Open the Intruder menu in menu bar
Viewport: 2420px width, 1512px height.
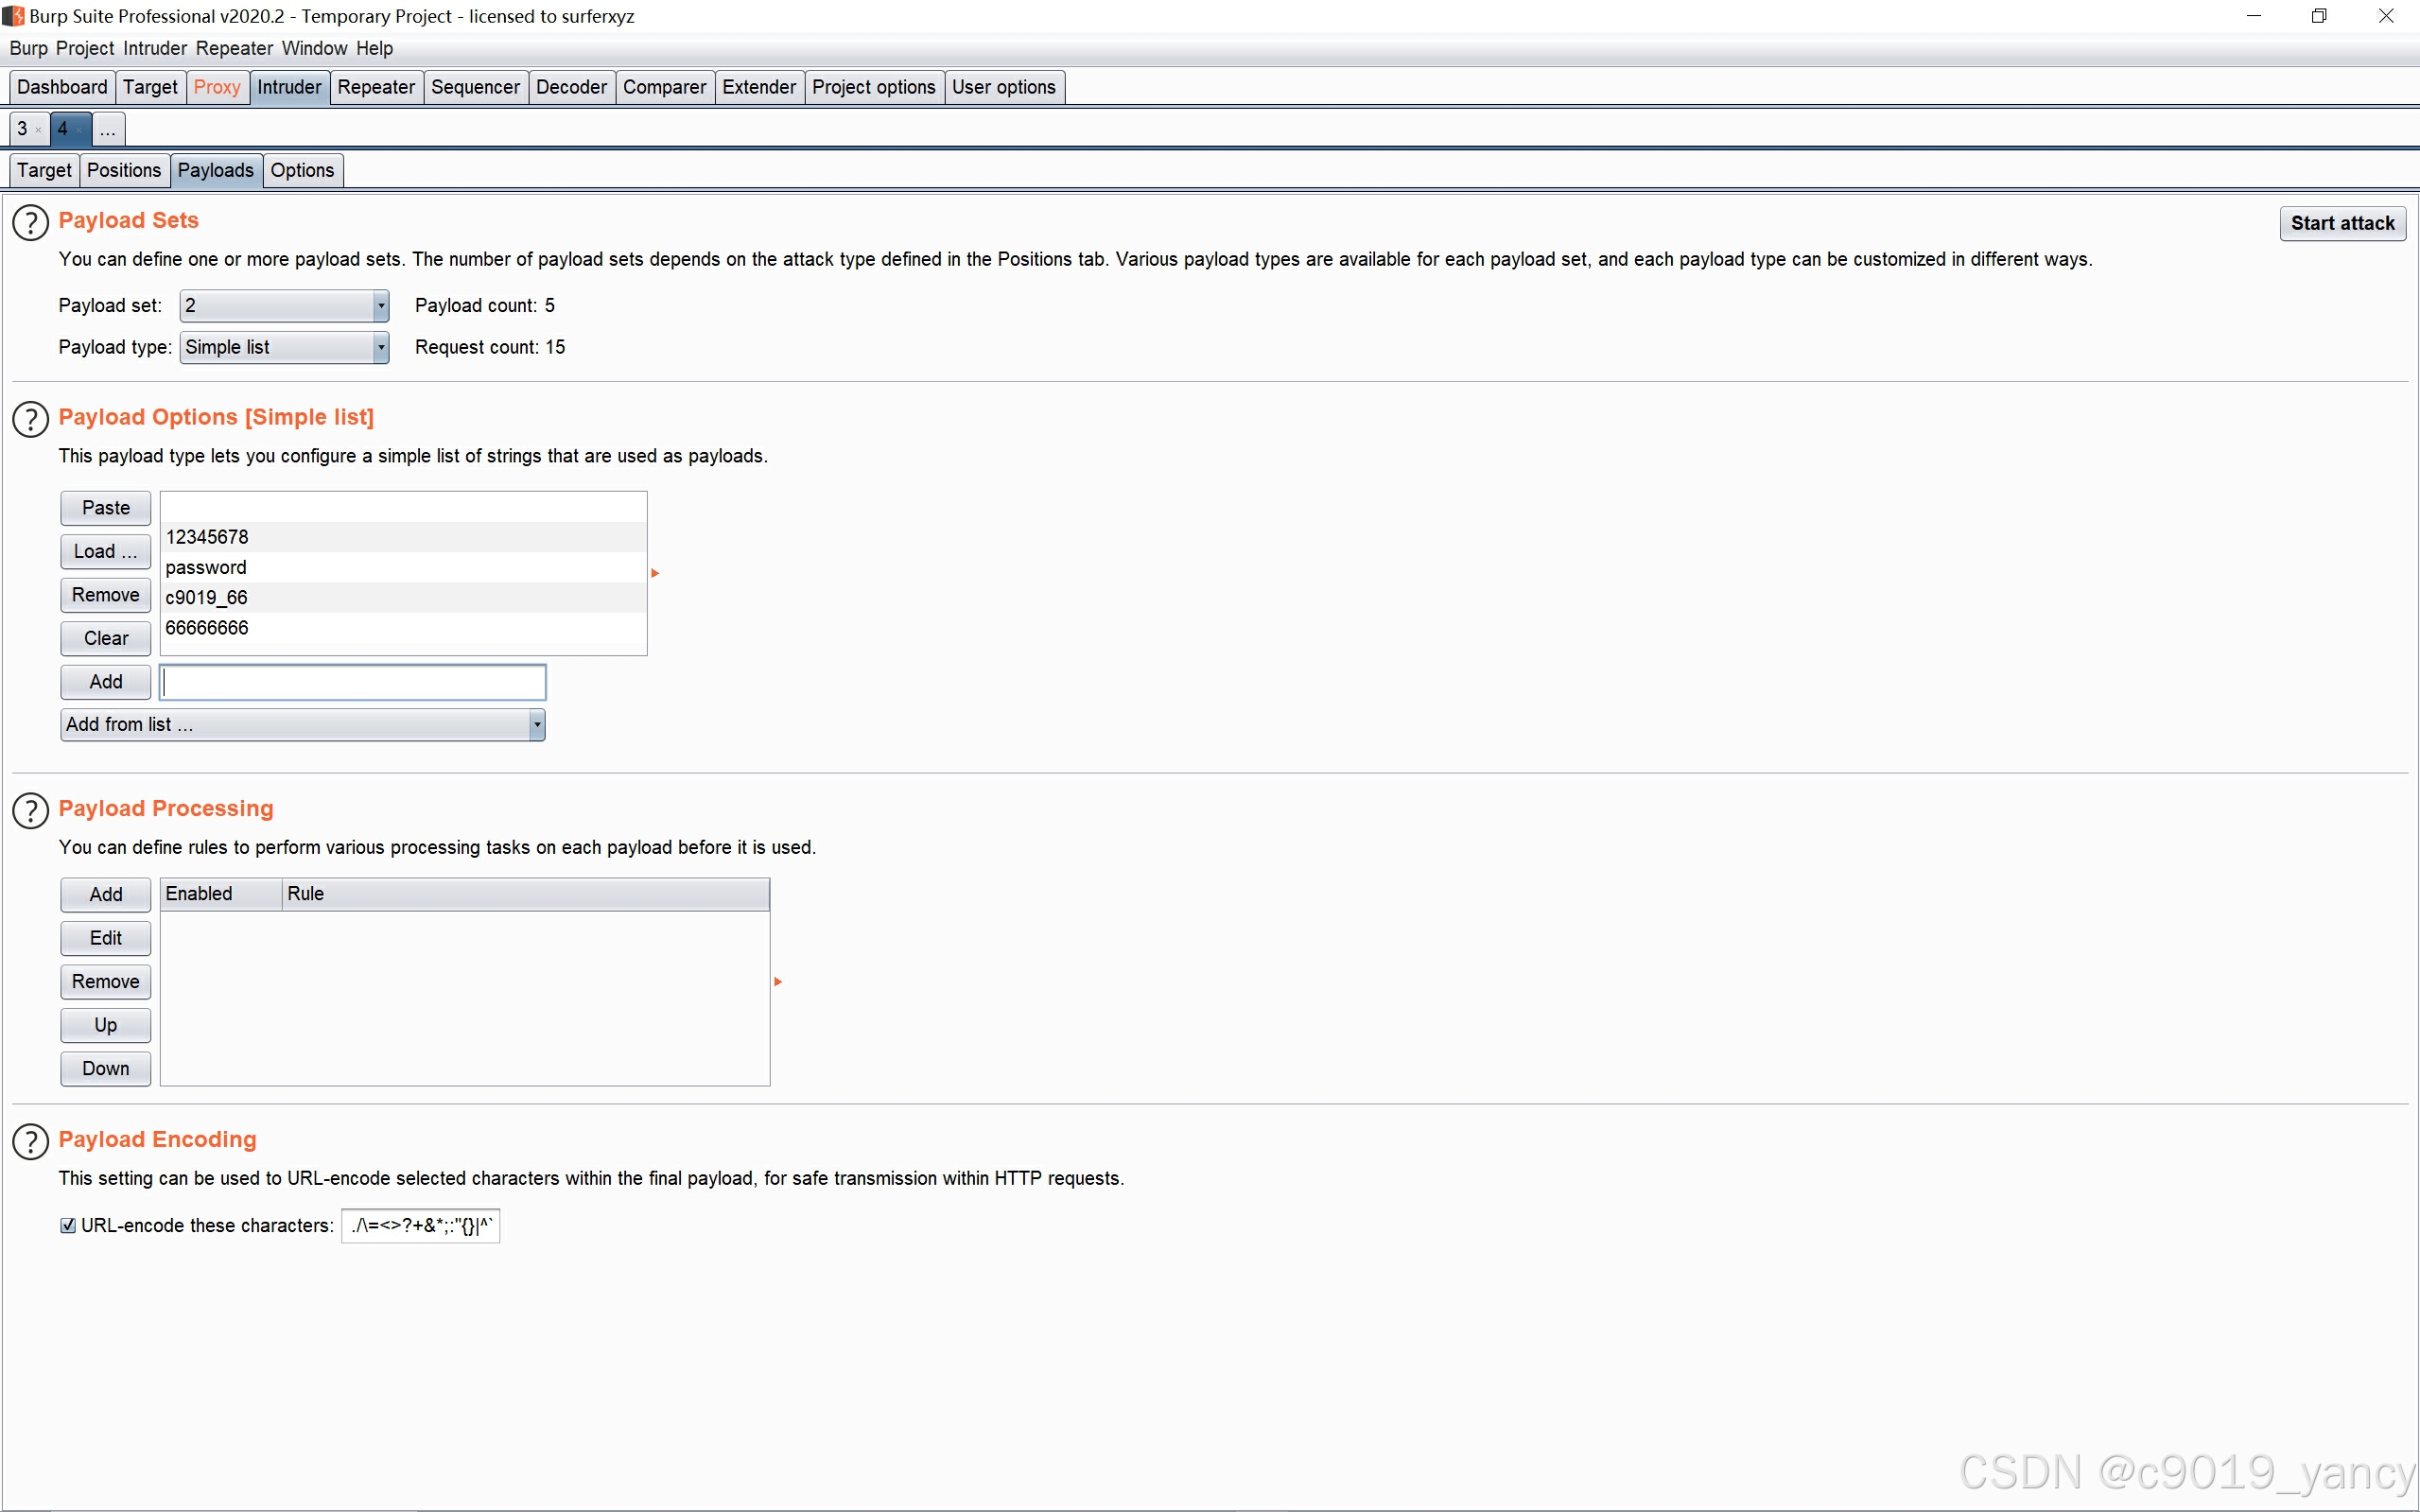154,48
